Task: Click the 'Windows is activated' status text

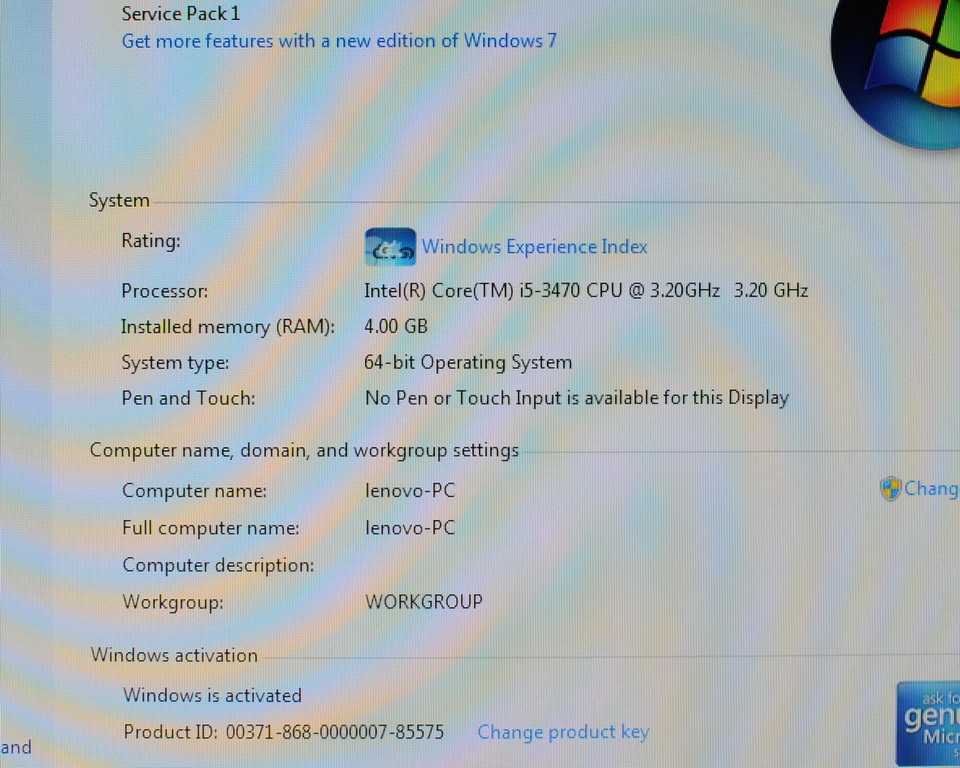Action: tap(212, 695)
